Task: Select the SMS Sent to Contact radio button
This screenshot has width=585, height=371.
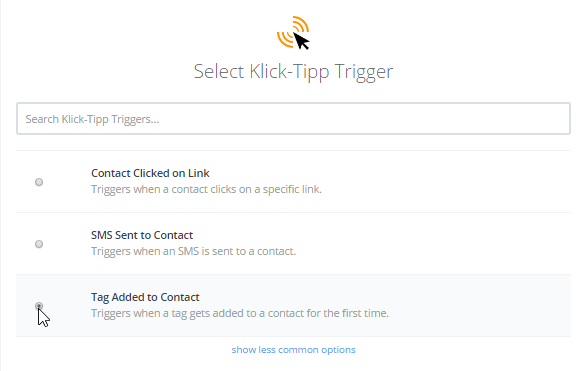Action: (x=39, y=244)
